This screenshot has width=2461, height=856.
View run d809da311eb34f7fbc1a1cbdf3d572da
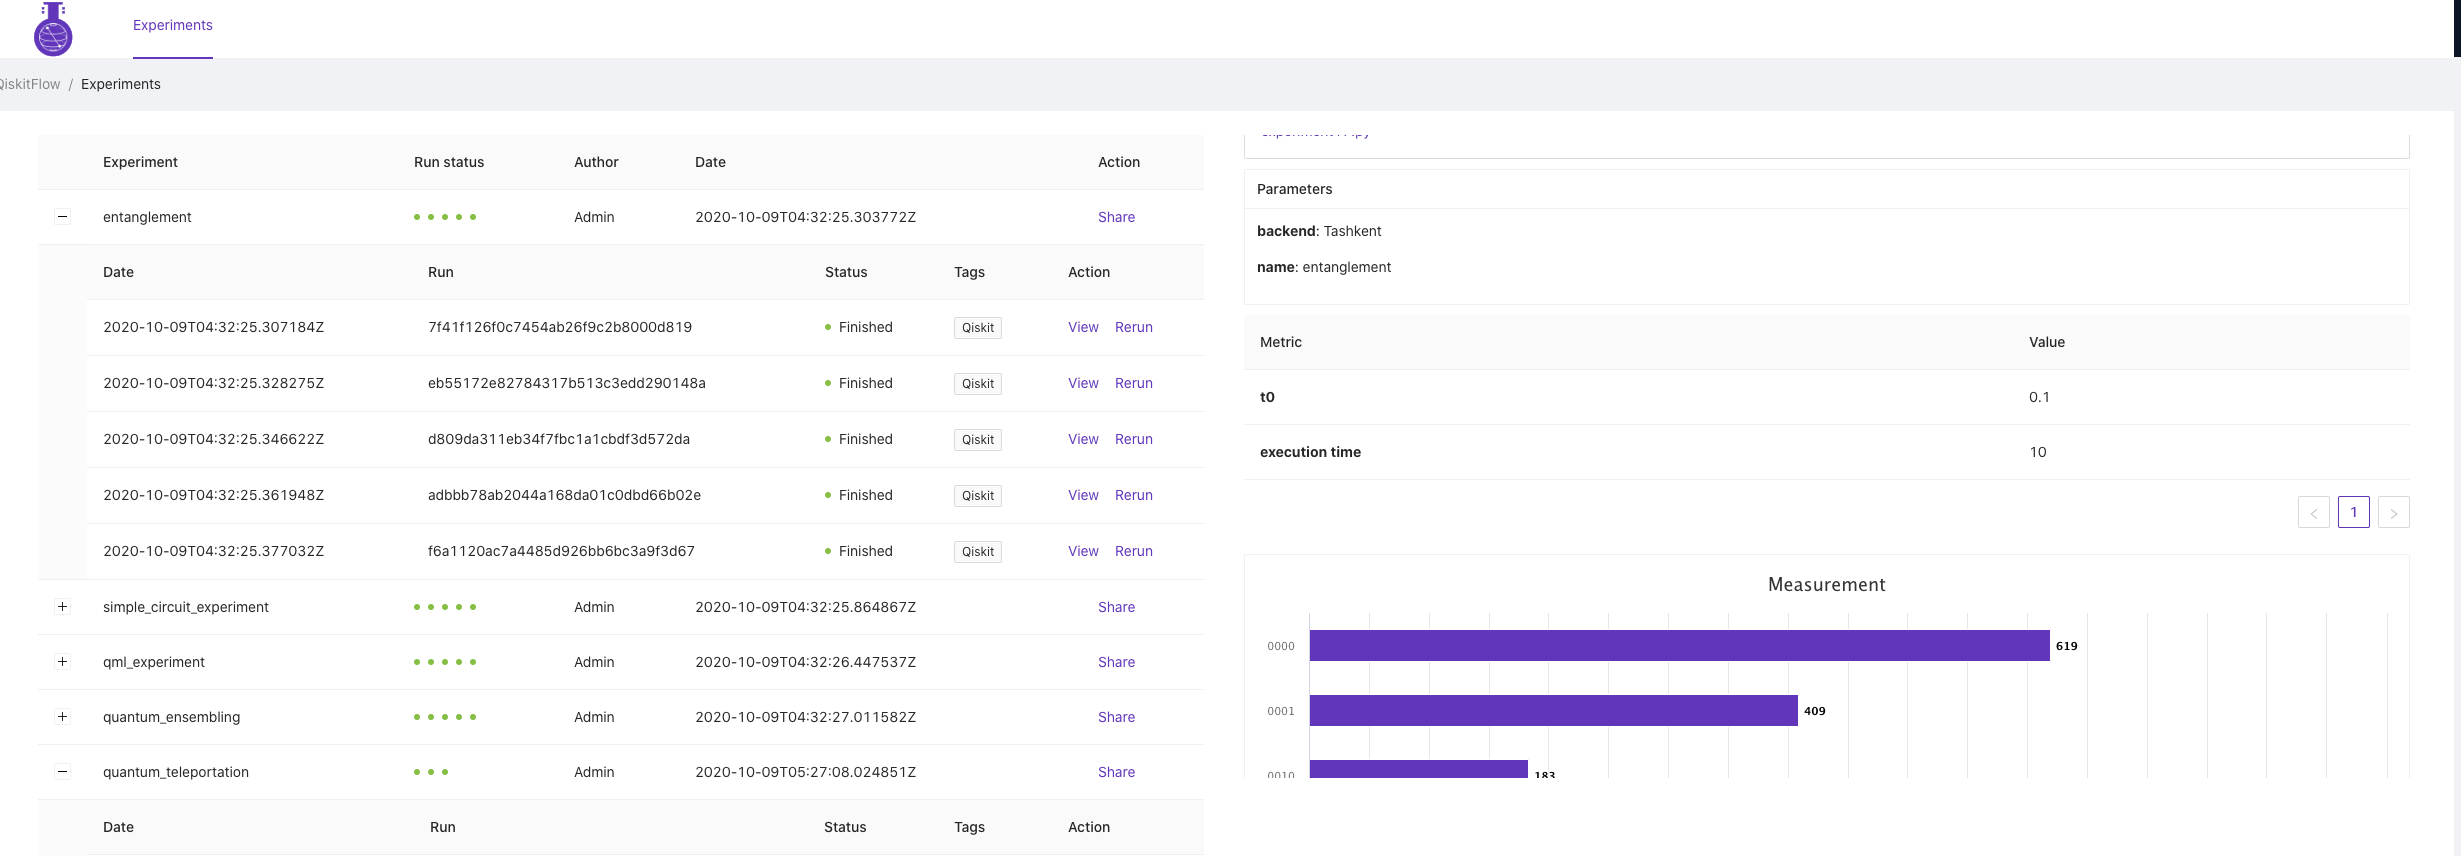click(1083, 439)
